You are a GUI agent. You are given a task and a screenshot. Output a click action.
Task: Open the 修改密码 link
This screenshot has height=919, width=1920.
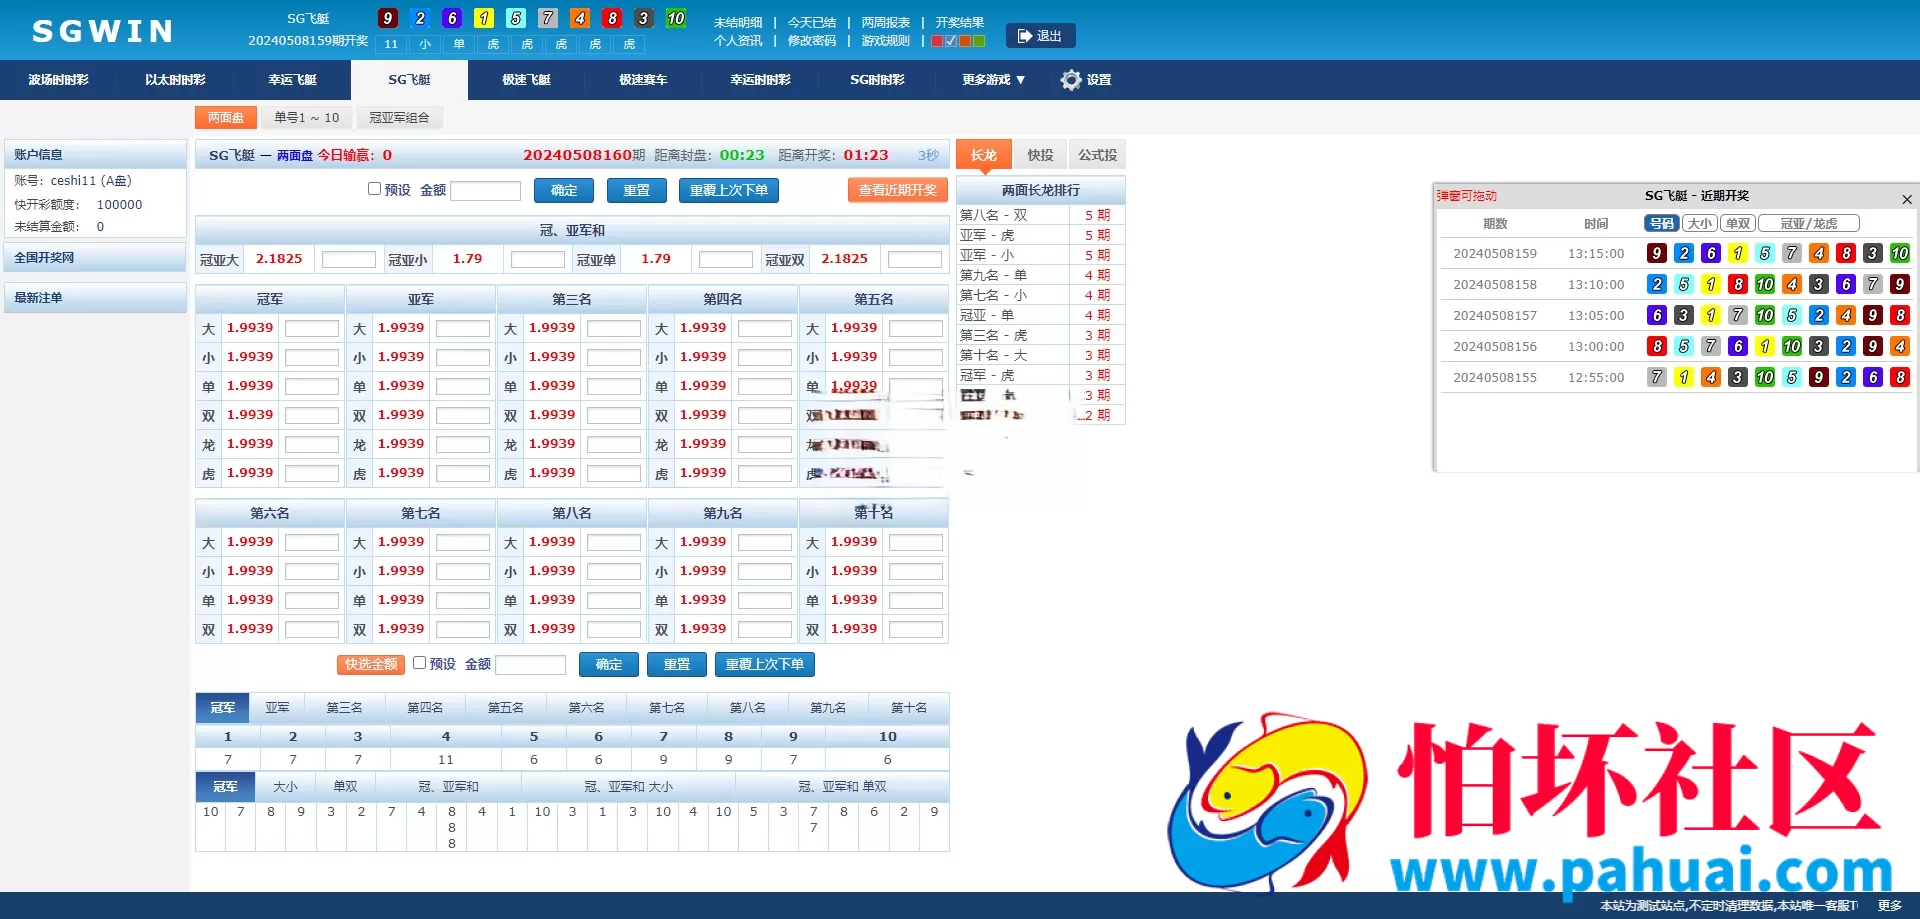pos(812,41)
